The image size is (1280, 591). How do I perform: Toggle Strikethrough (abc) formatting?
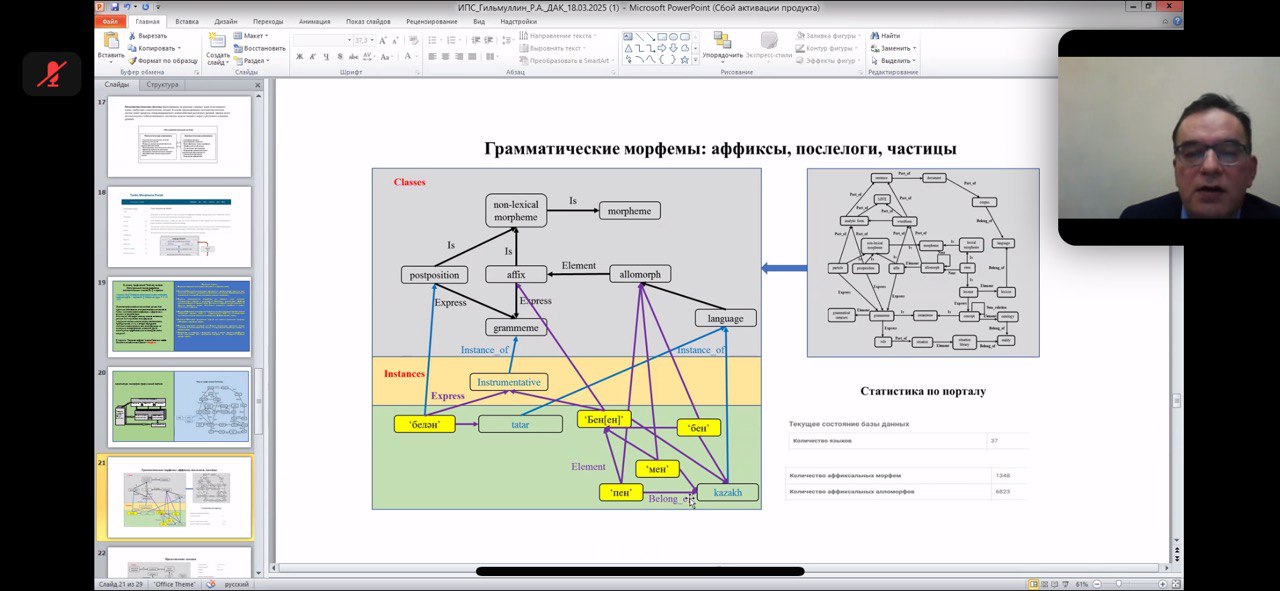pos(353,56)
